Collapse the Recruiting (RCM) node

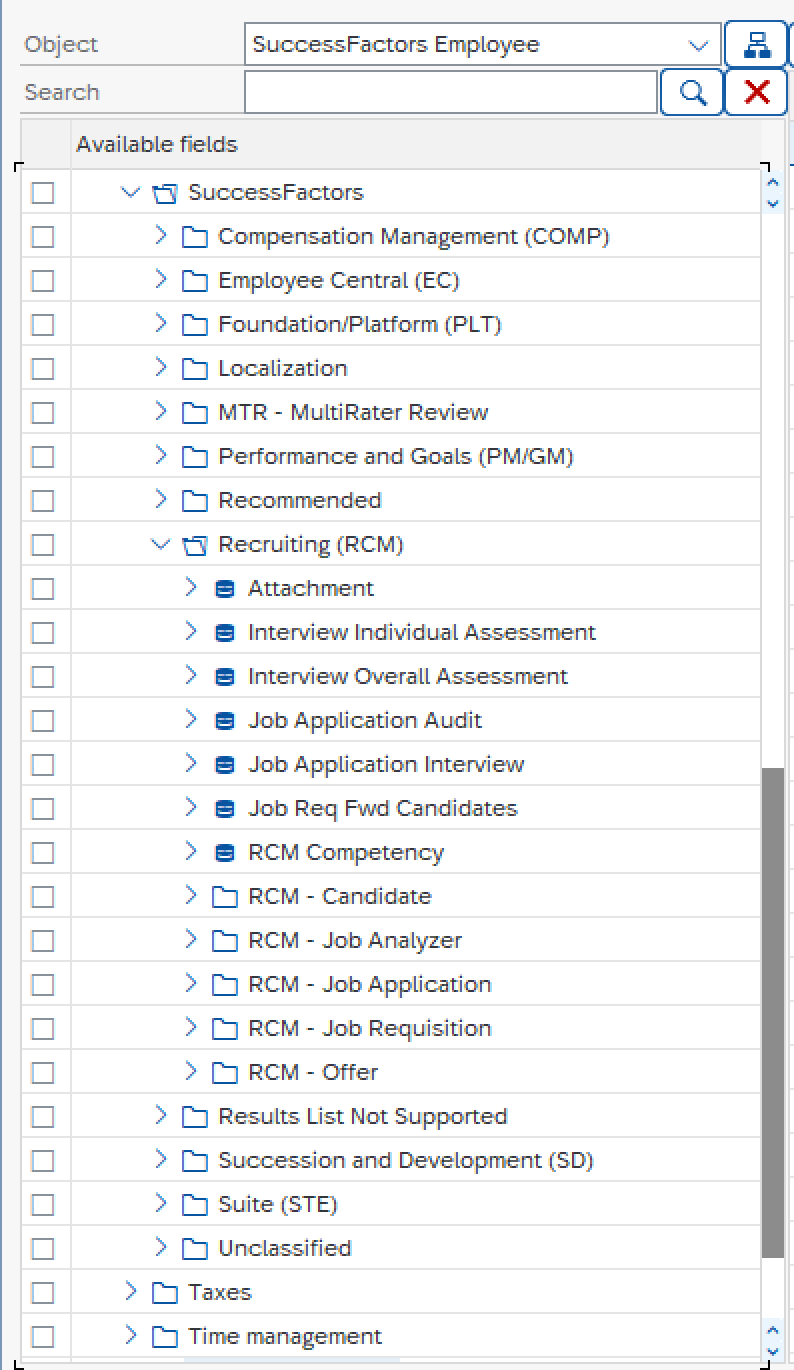click(160, 544)
